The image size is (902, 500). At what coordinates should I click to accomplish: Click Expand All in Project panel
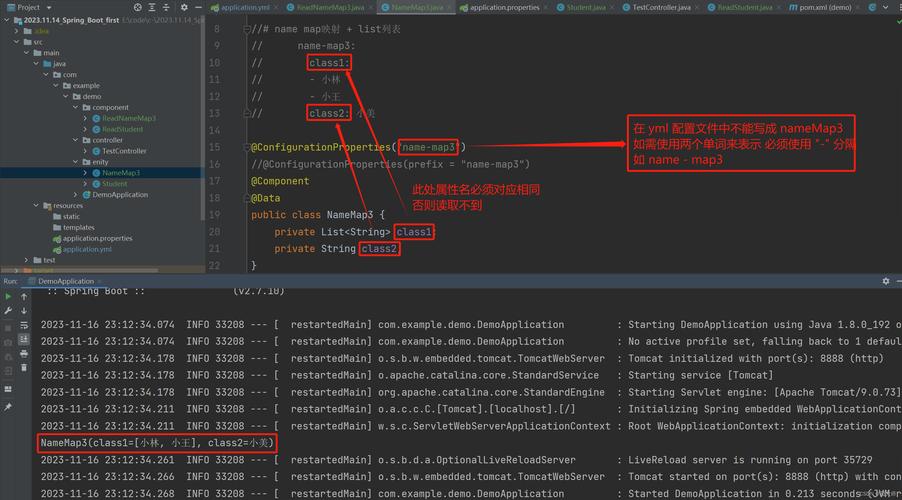click(152, 7)
